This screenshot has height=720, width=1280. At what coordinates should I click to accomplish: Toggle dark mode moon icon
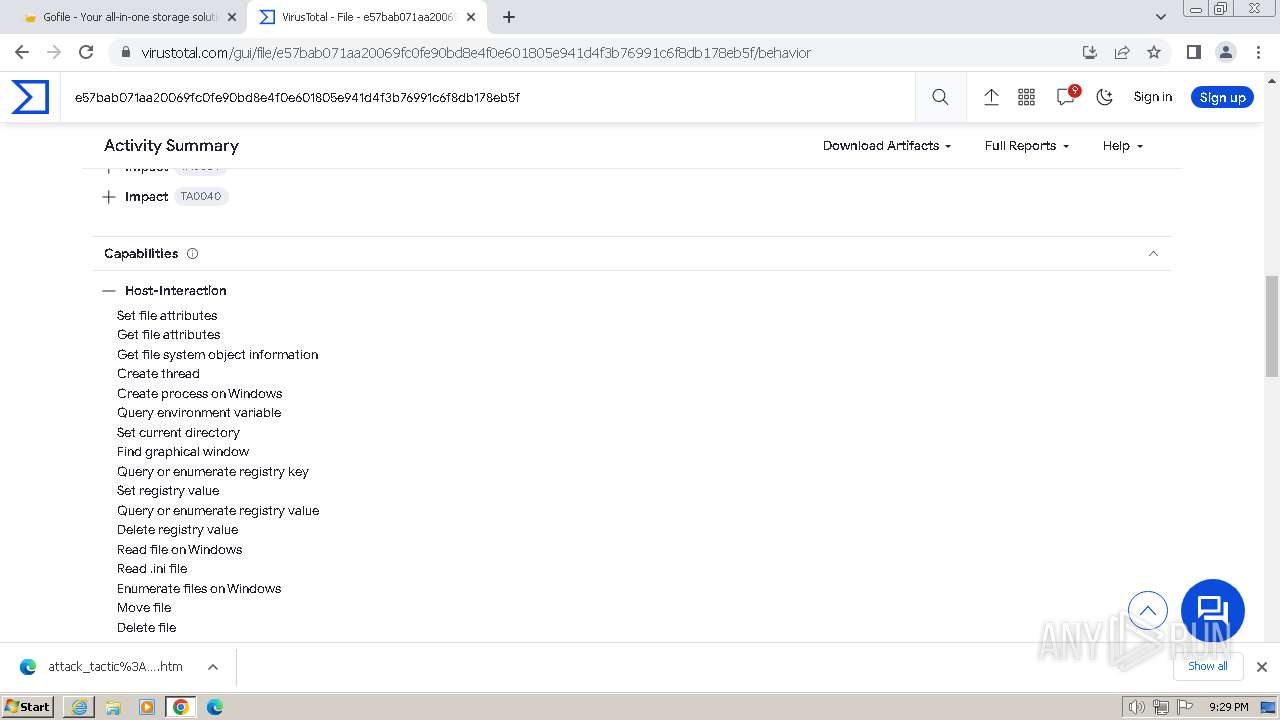point(1104,97)
